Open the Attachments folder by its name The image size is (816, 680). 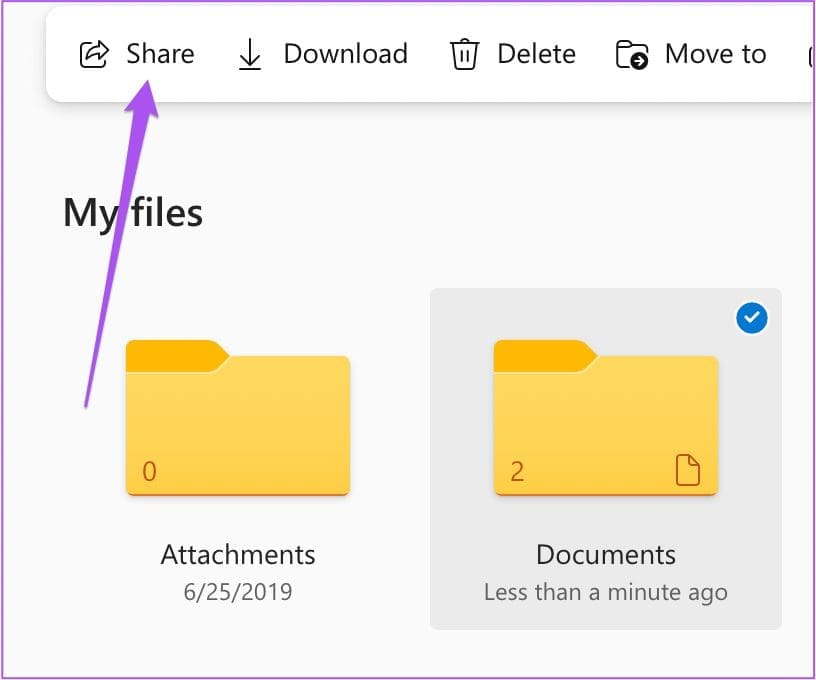coord(237,554)
